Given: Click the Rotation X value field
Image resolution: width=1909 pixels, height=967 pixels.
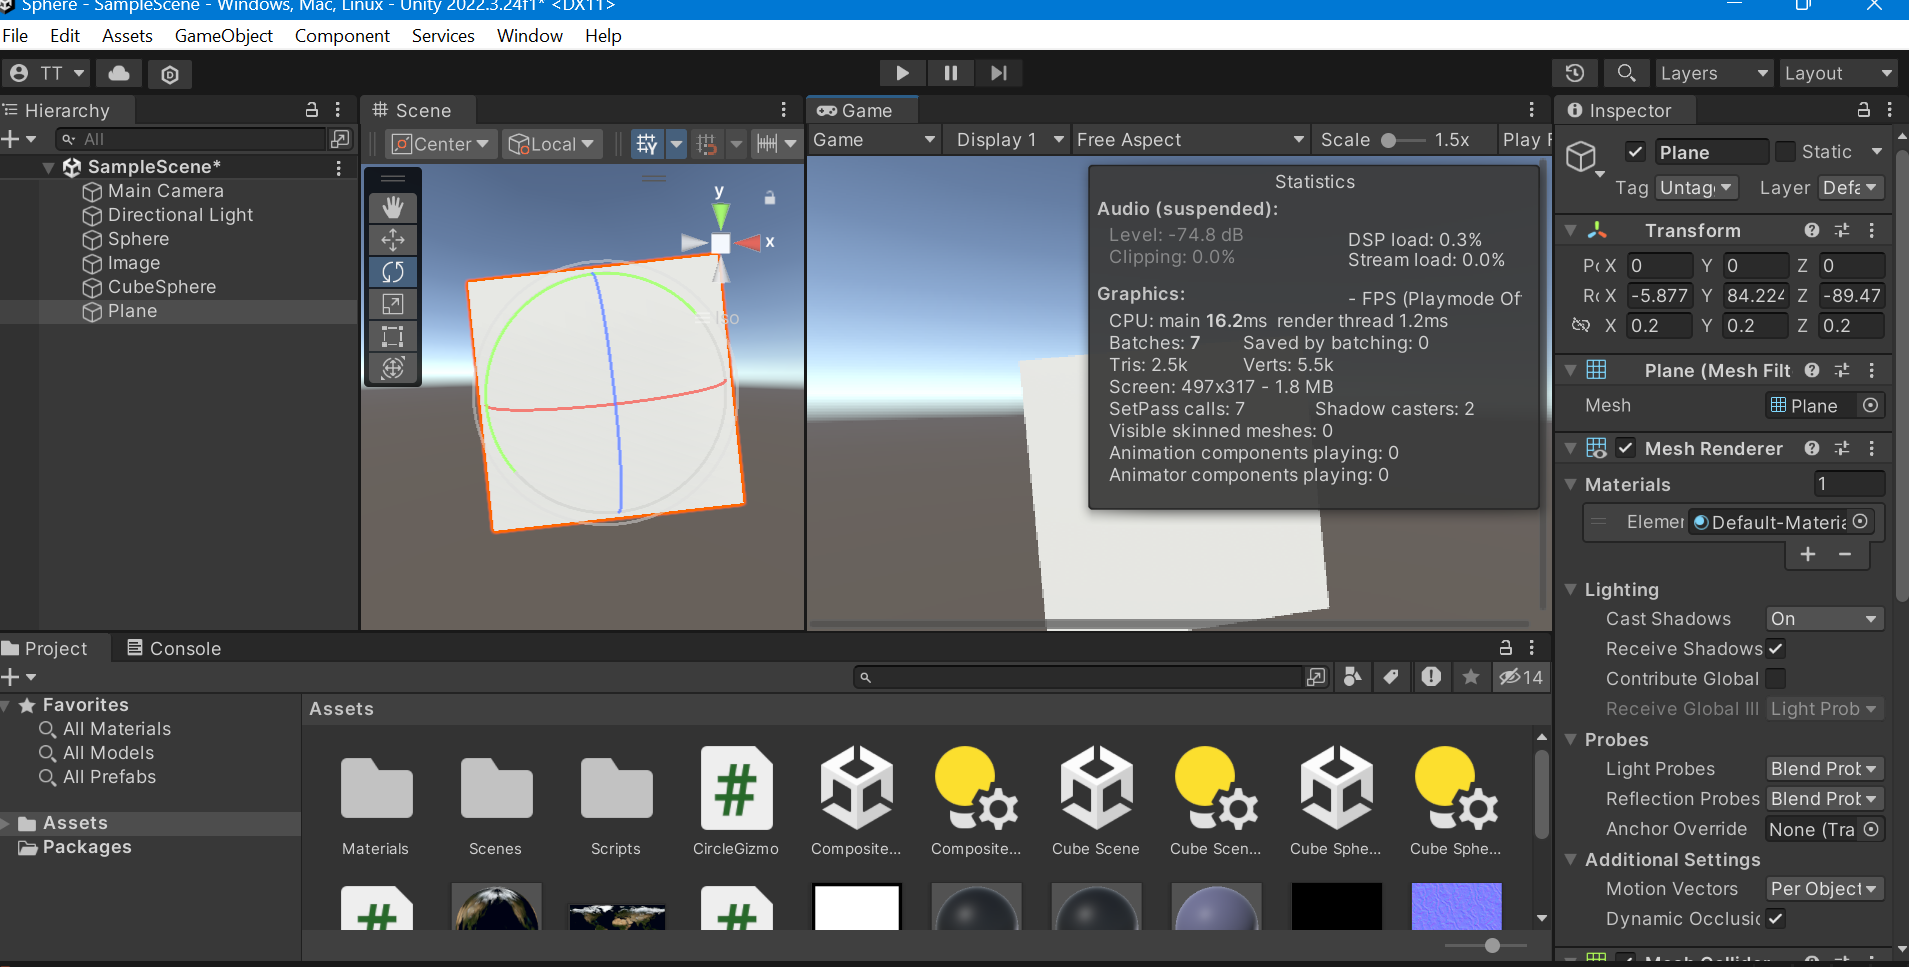Looking at the screenshot, I should pos(1660,296).
